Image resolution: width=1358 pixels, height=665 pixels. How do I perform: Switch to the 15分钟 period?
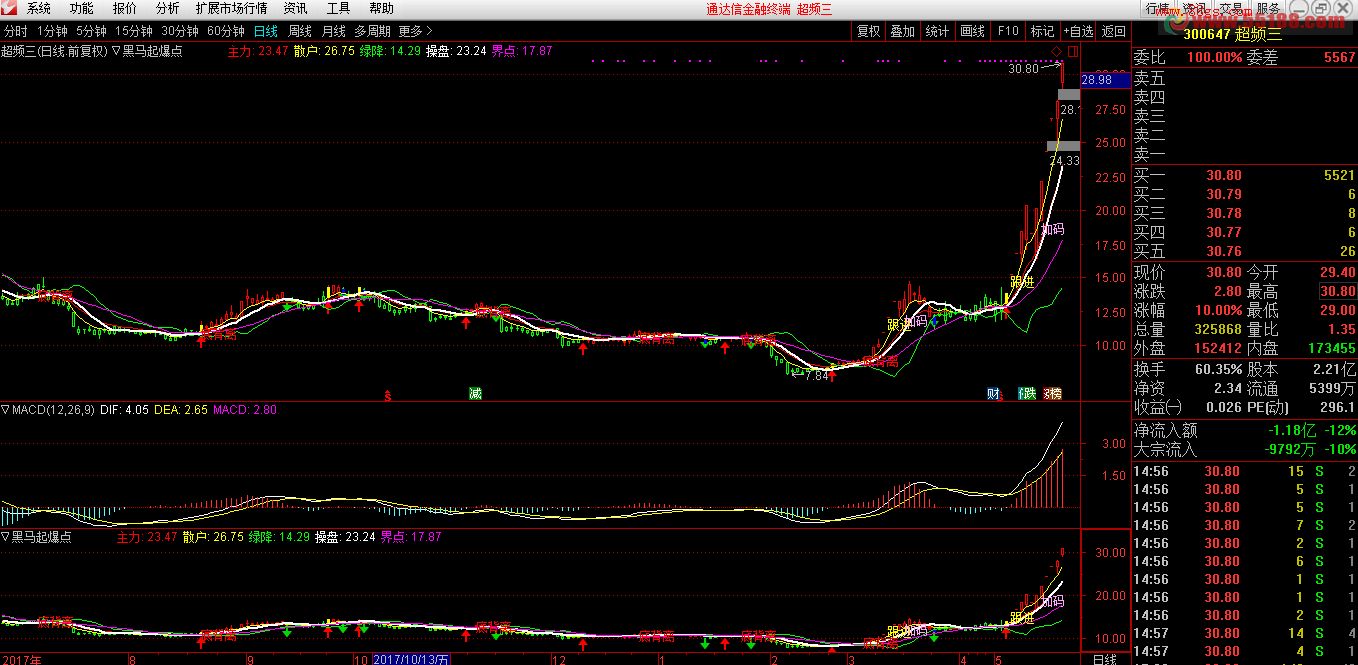[x=134, y=31]
